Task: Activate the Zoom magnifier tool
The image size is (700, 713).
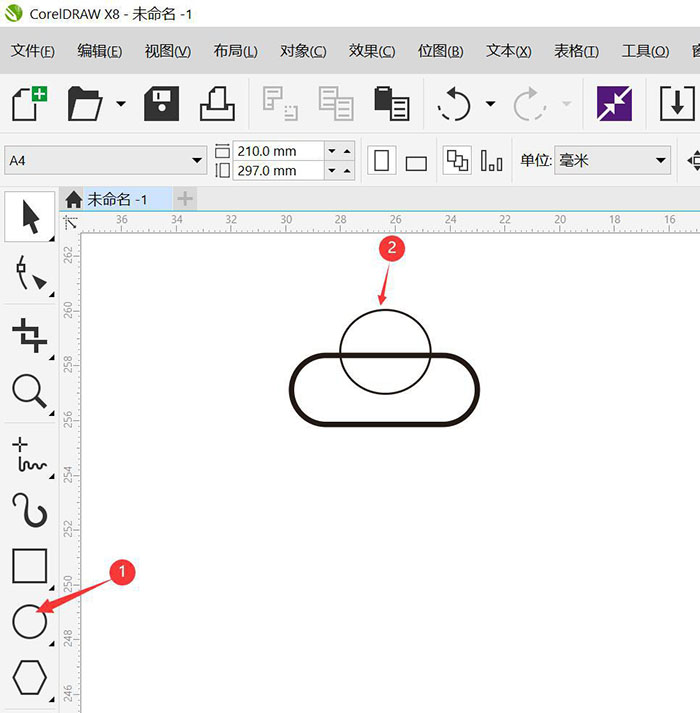Action: [x=30, y=392]
